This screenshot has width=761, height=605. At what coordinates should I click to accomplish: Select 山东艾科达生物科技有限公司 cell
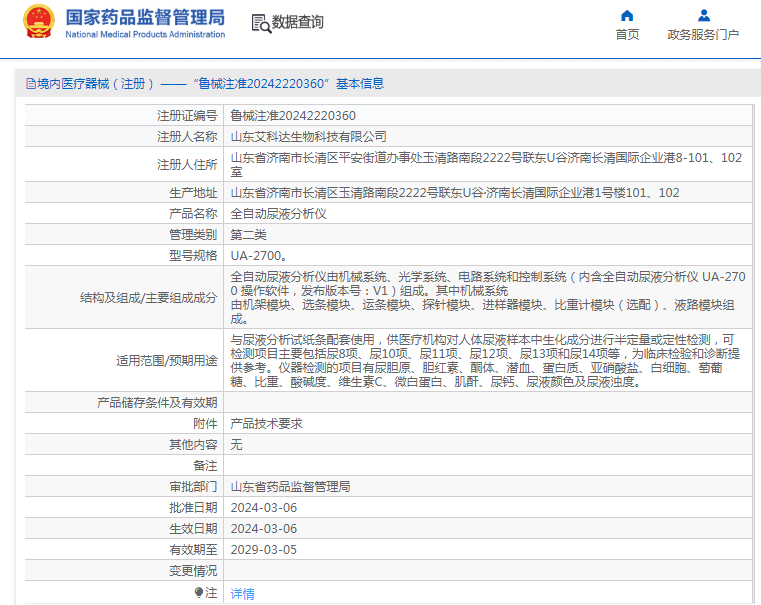[x=308, y=137]
